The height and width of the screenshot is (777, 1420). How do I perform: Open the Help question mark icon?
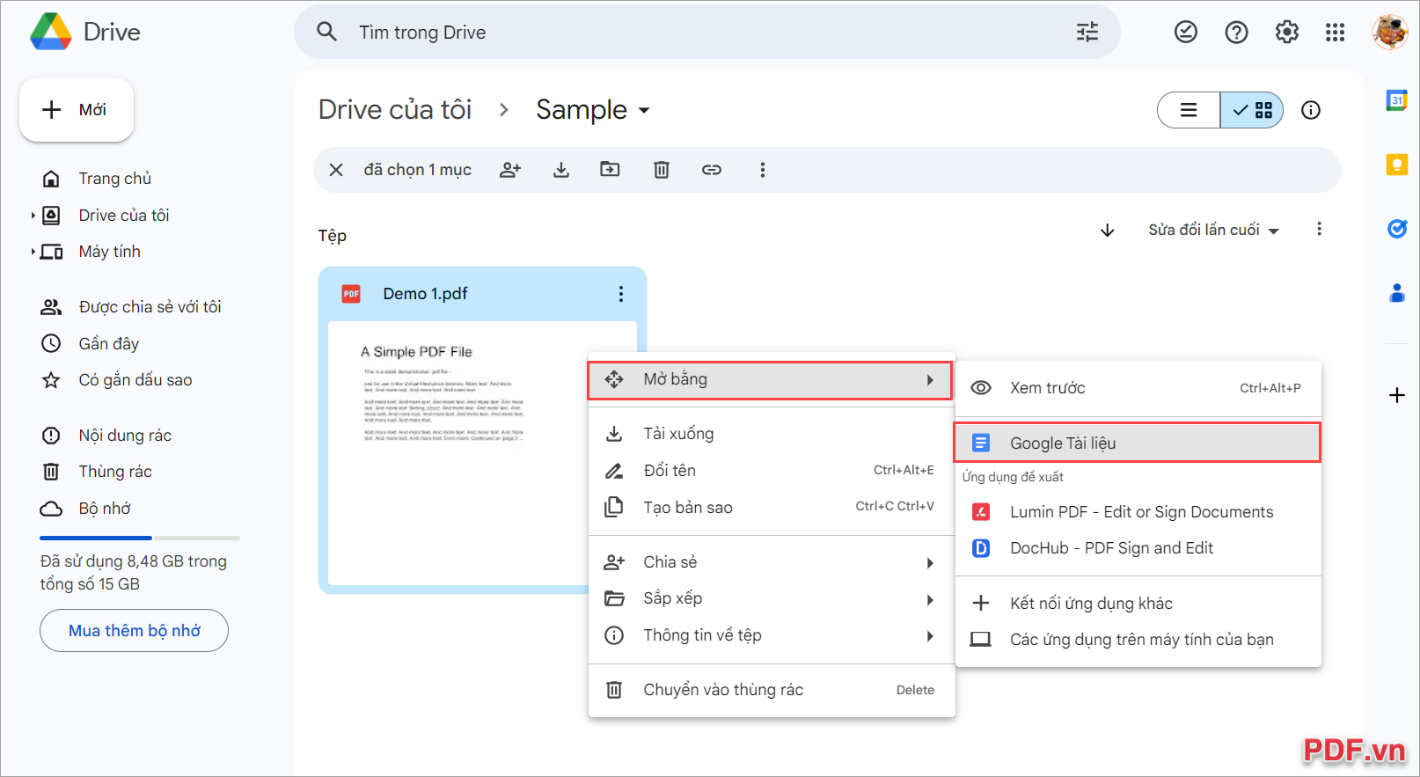pos(1236,32)
